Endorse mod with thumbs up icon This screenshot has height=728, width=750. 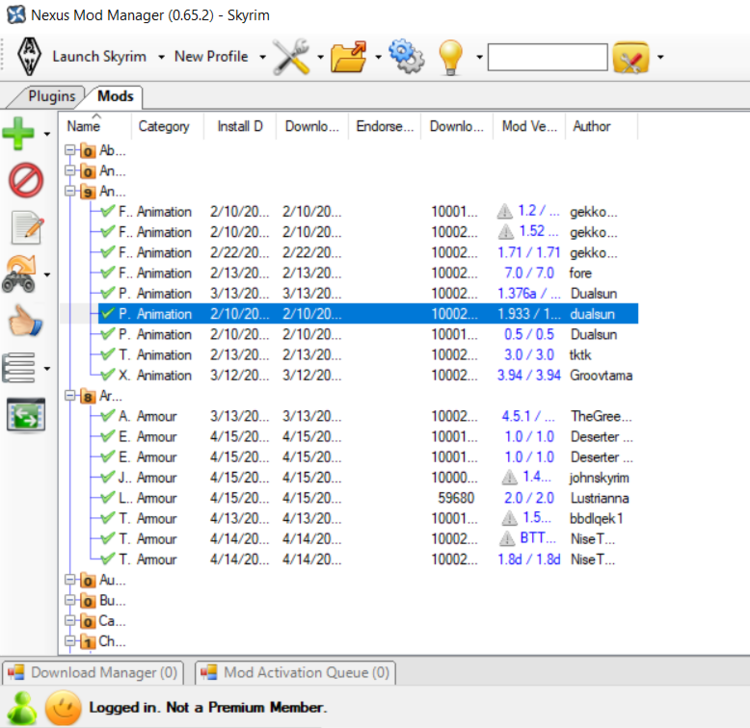tap(26, 320)
